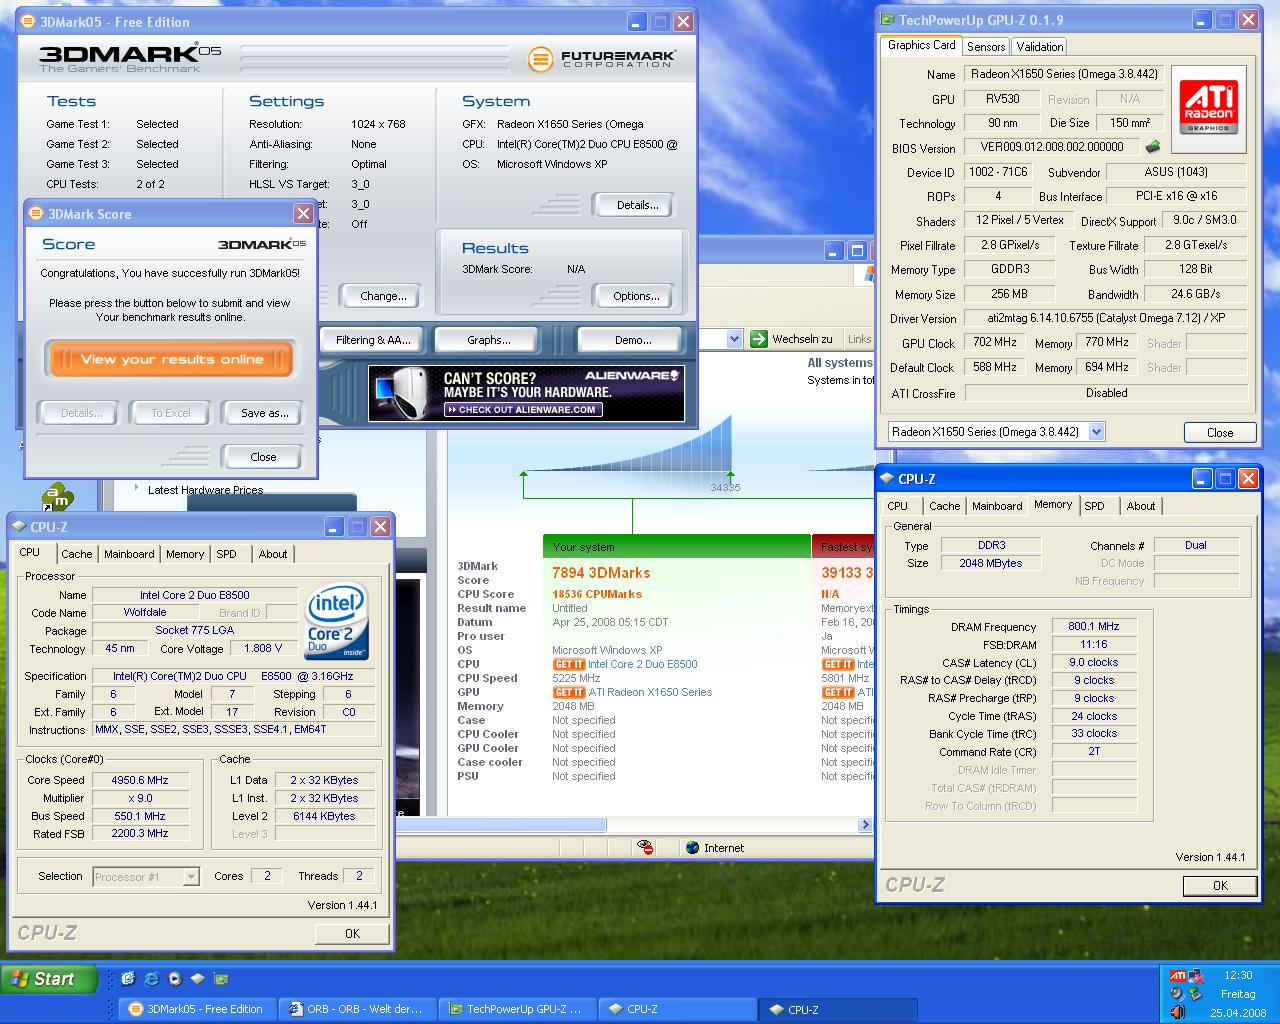Screen dimensions: 1280x1024
Task: Click the Change... button in 3DMark05 Settings
Action: pyautogui.click(x=383, y=296)
